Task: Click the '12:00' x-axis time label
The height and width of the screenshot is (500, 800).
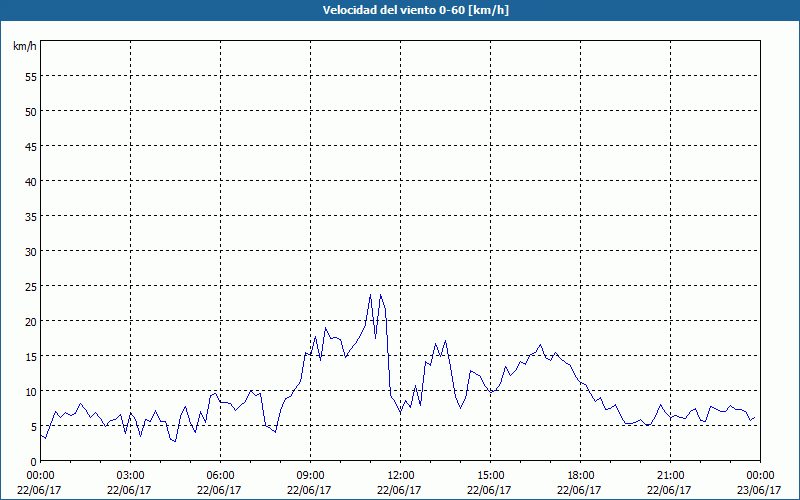Action: pyautogui.click(x=401, y=476)
